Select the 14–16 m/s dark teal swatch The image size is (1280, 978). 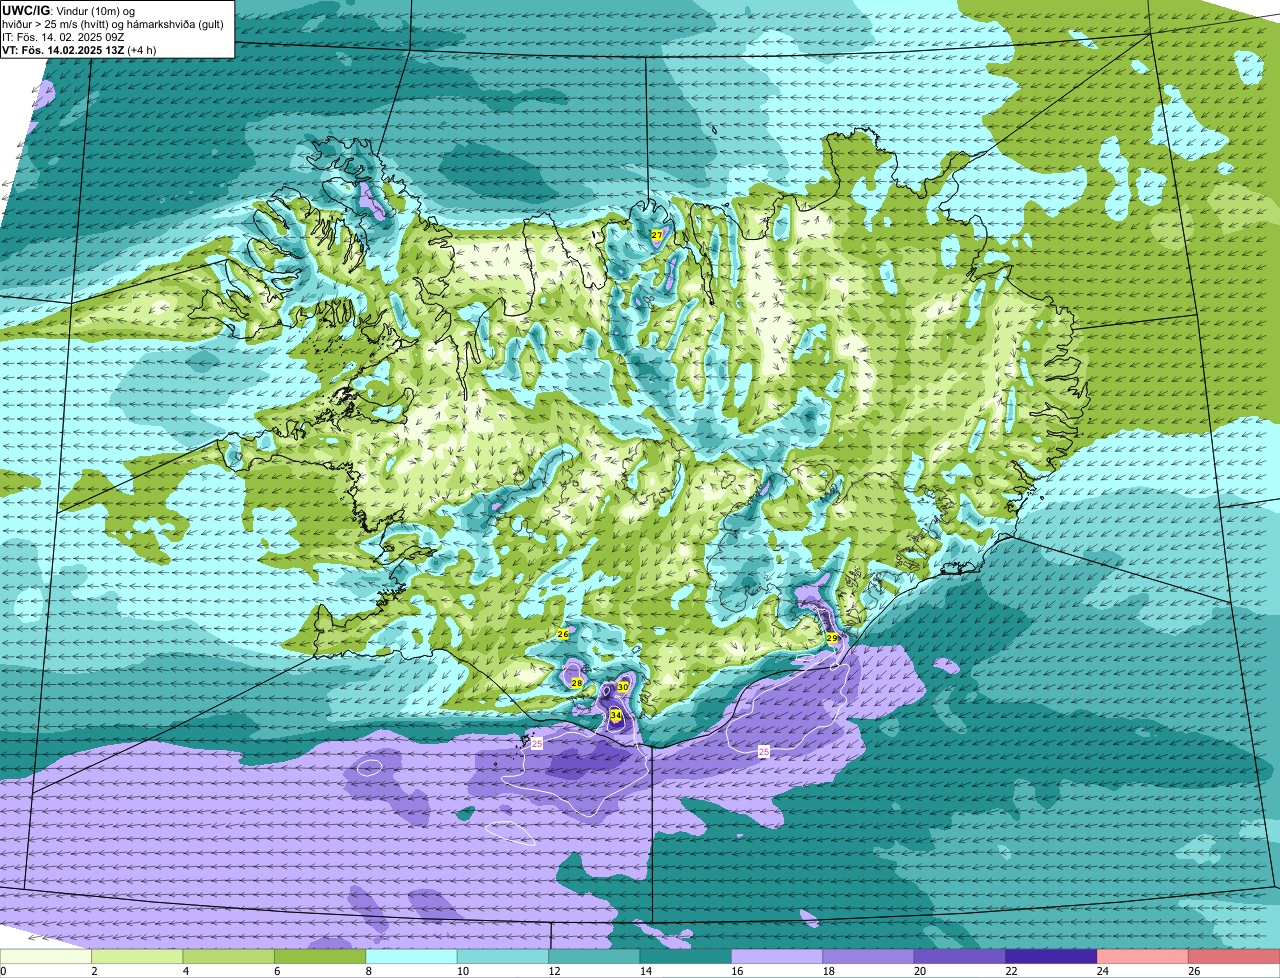[686, 957]
